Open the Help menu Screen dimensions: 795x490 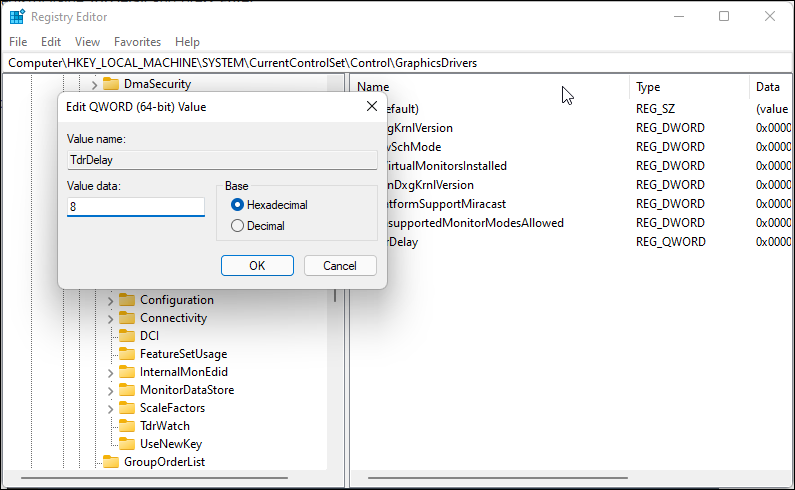point(187,42)
